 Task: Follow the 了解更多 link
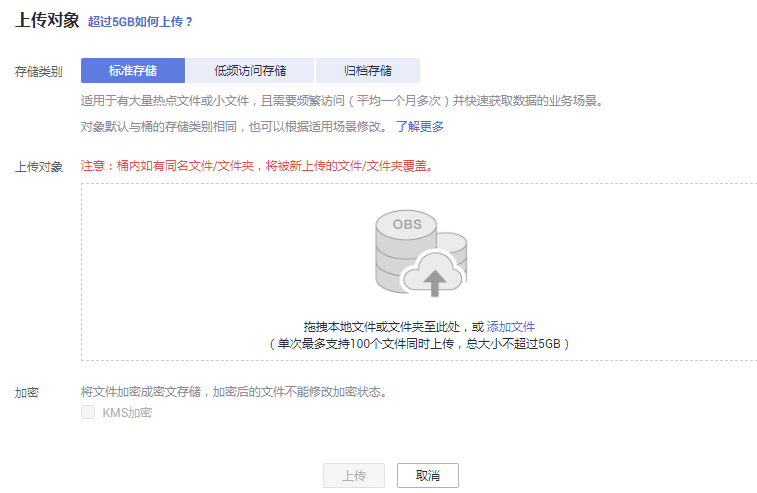tap(420, 127)
